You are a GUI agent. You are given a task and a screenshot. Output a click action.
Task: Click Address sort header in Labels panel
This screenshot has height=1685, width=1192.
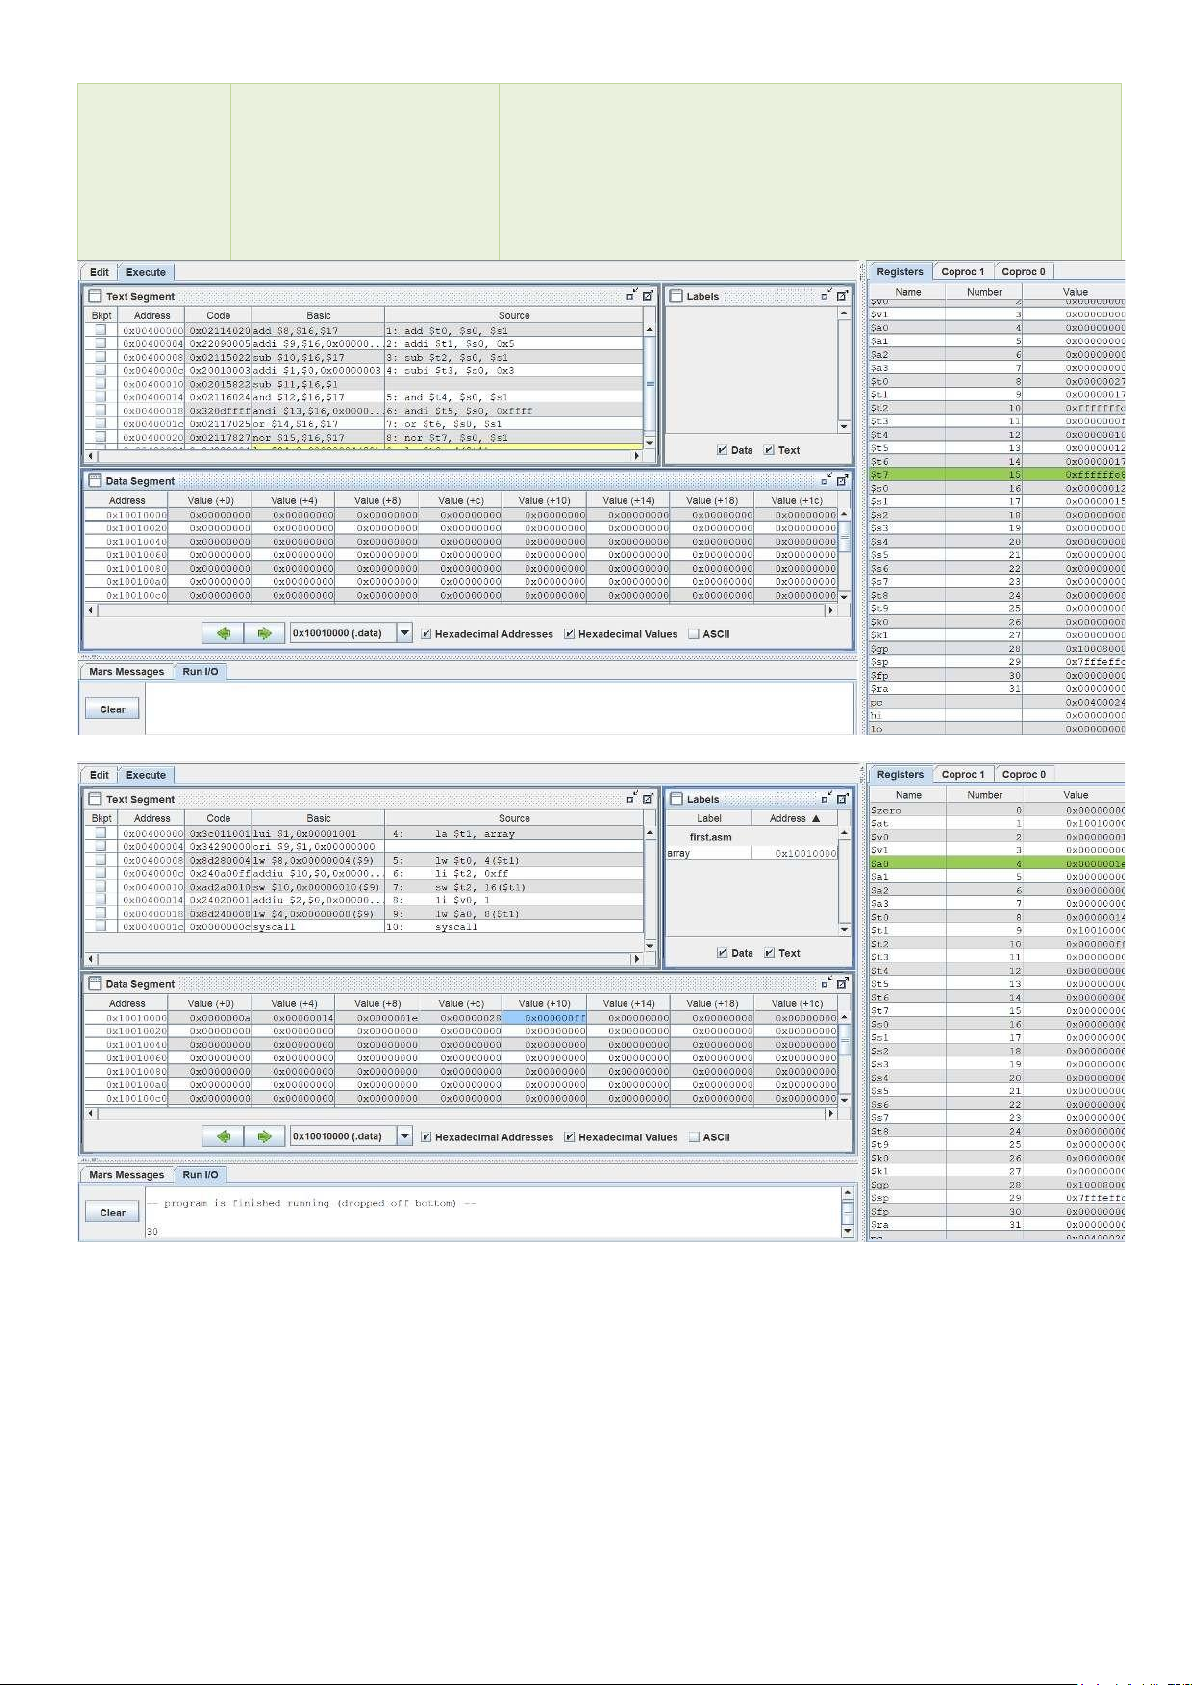(x=794, y=818)
